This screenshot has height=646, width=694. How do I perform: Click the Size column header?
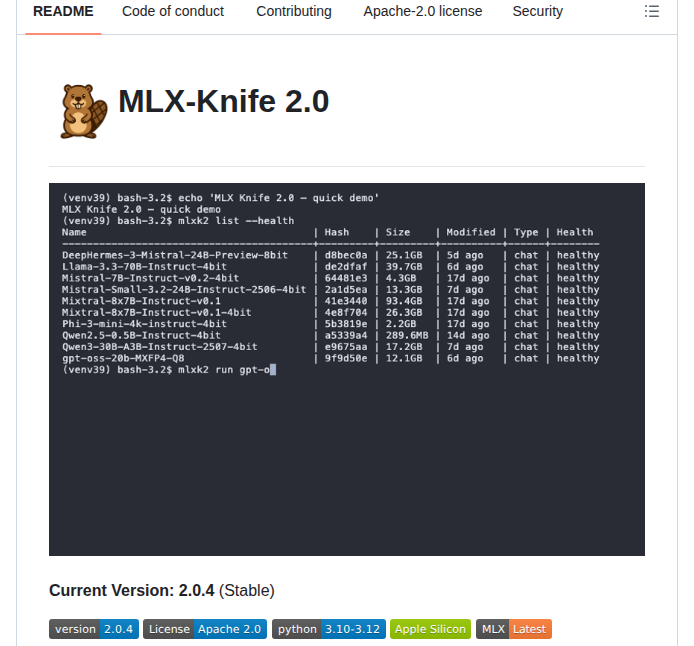pyautogui.click(x=398, y=232)
